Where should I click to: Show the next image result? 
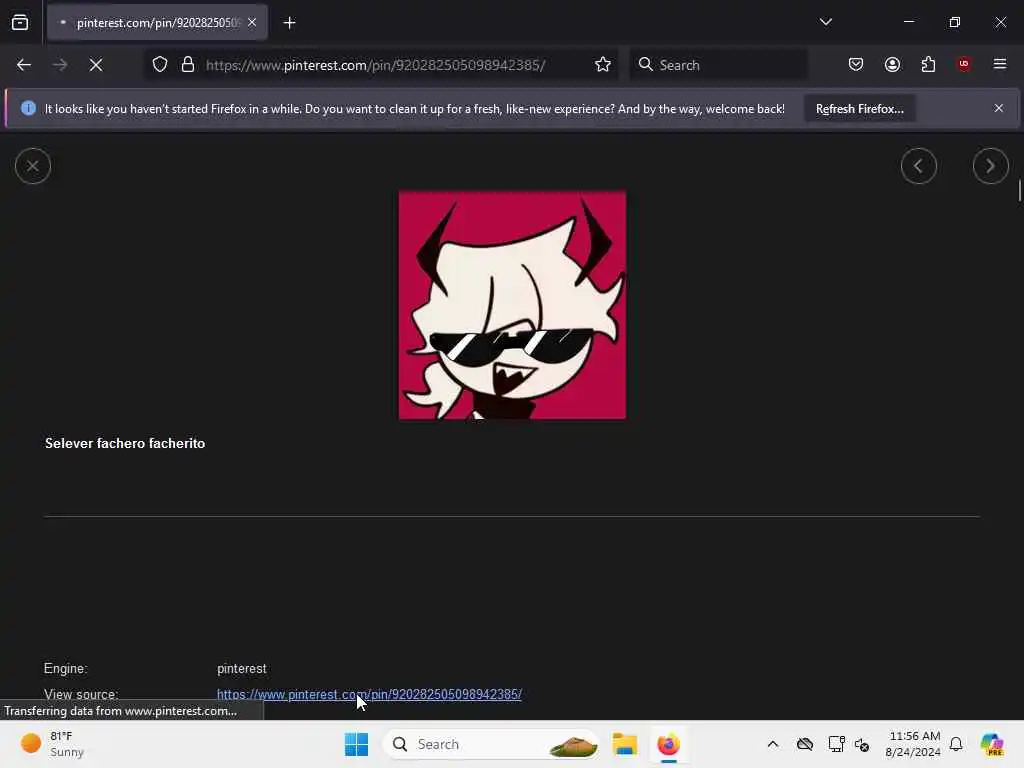991,167
